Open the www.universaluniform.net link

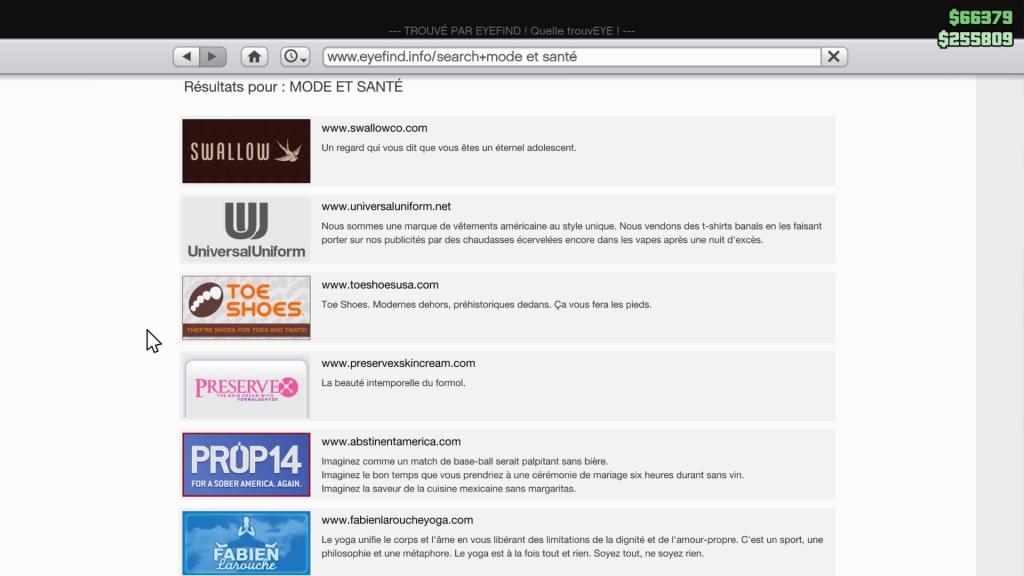386,207
